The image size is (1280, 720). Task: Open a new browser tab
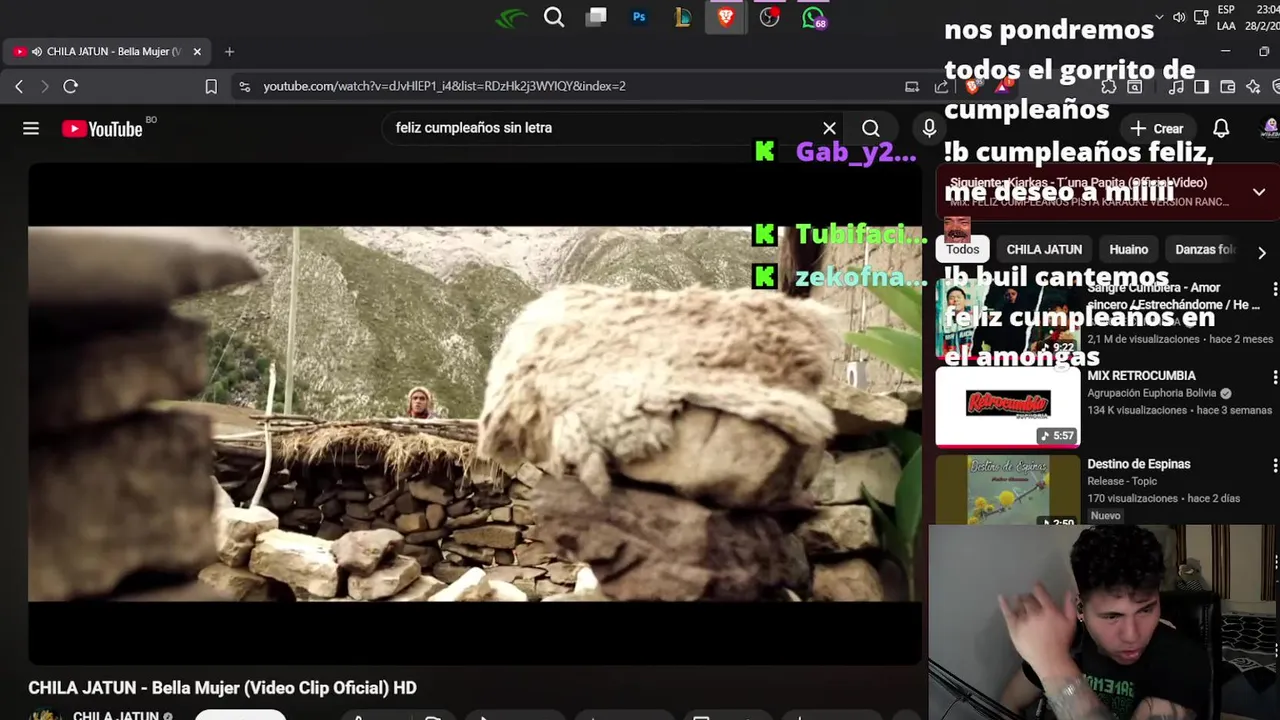click(x=229, y=51)
